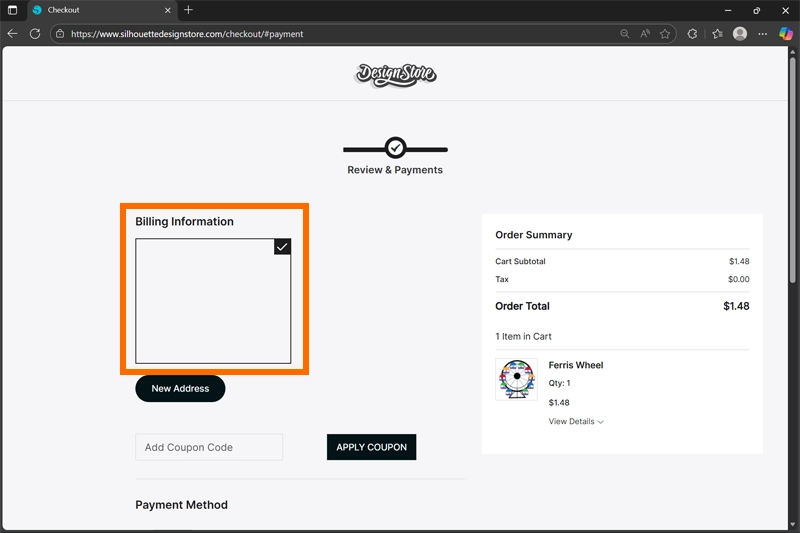Toggle the billing address checkmark
The image size is (800, 533).
282,246
